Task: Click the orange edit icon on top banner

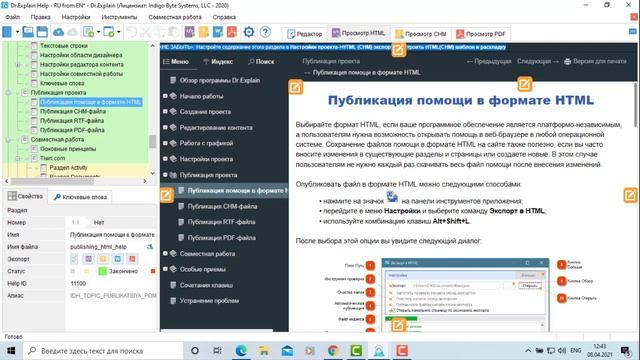Action: click(x=399, y=50)
